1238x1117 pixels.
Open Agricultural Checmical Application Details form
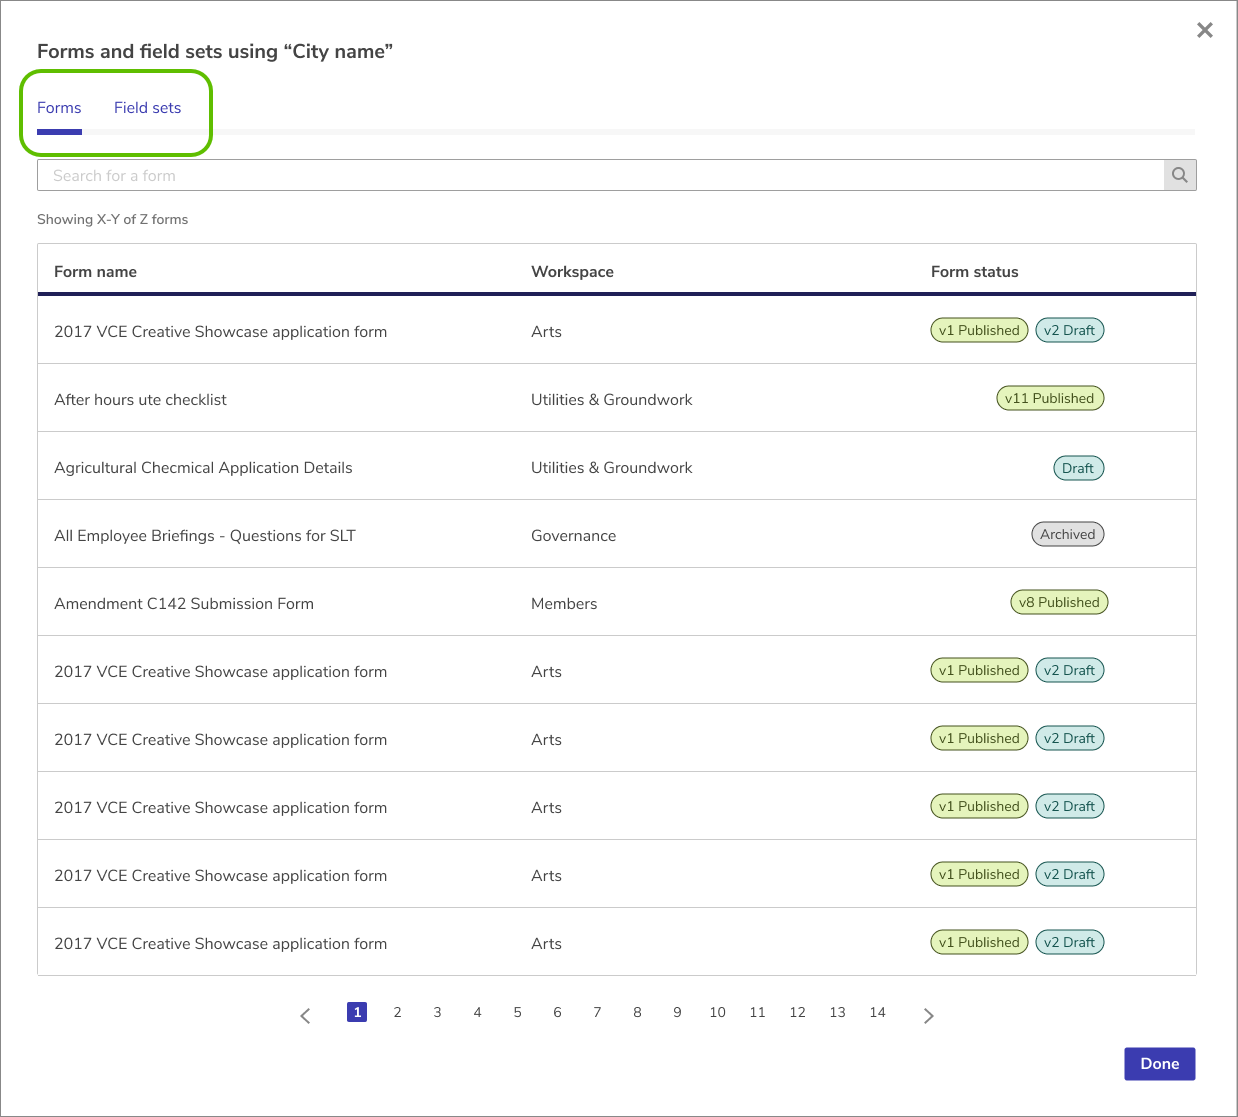point(203,468)
